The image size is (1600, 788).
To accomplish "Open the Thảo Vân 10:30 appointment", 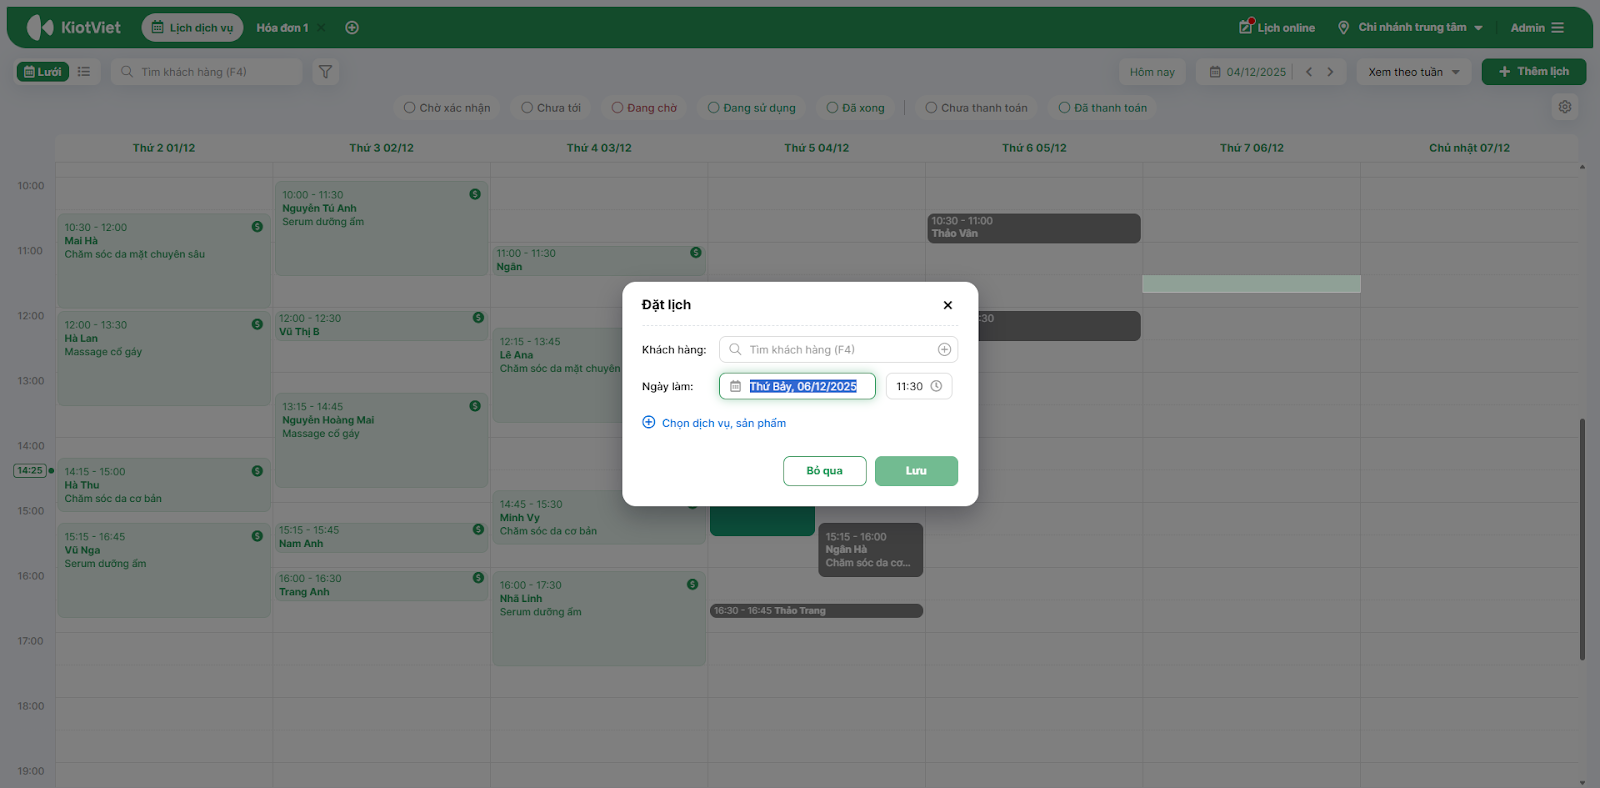I will point(1034,228).
